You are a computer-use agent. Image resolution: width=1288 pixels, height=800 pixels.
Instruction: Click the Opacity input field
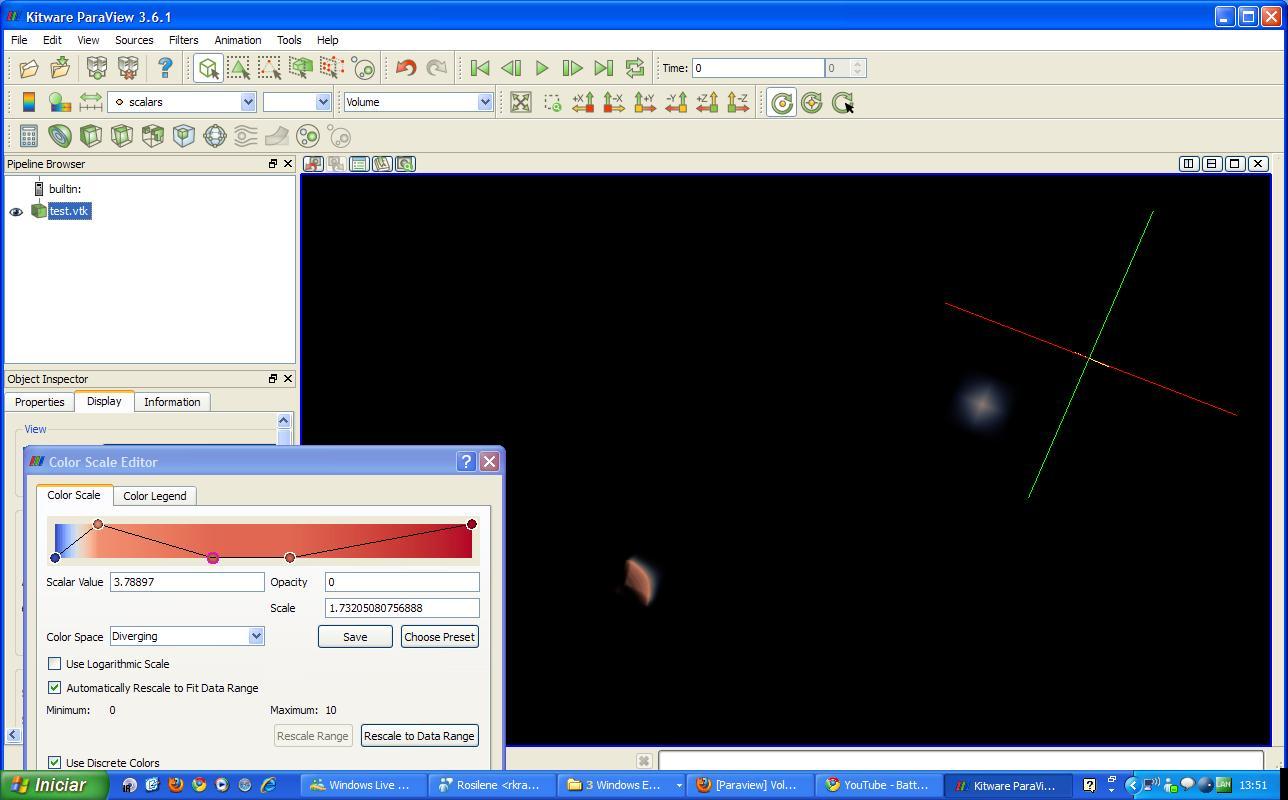pyautogui.click(x=402, y=582)
